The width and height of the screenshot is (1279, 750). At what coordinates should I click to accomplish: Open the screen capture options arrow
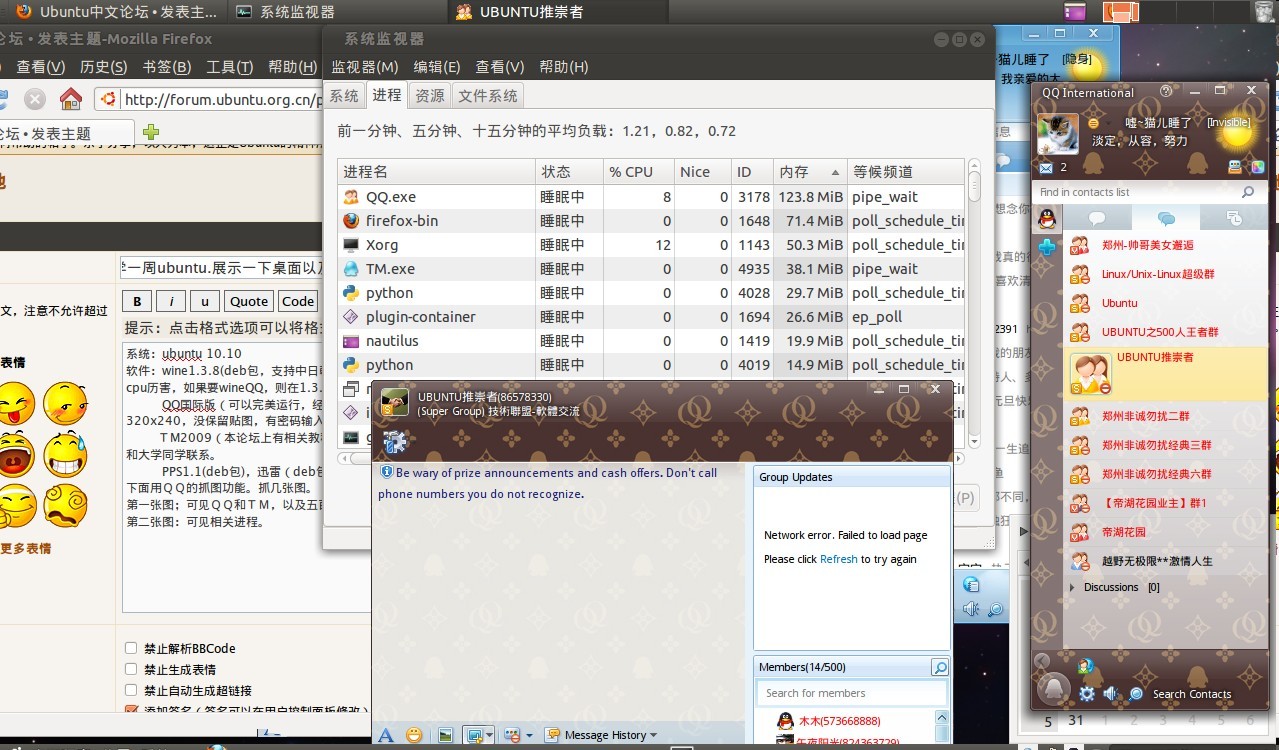click(490, 735)
